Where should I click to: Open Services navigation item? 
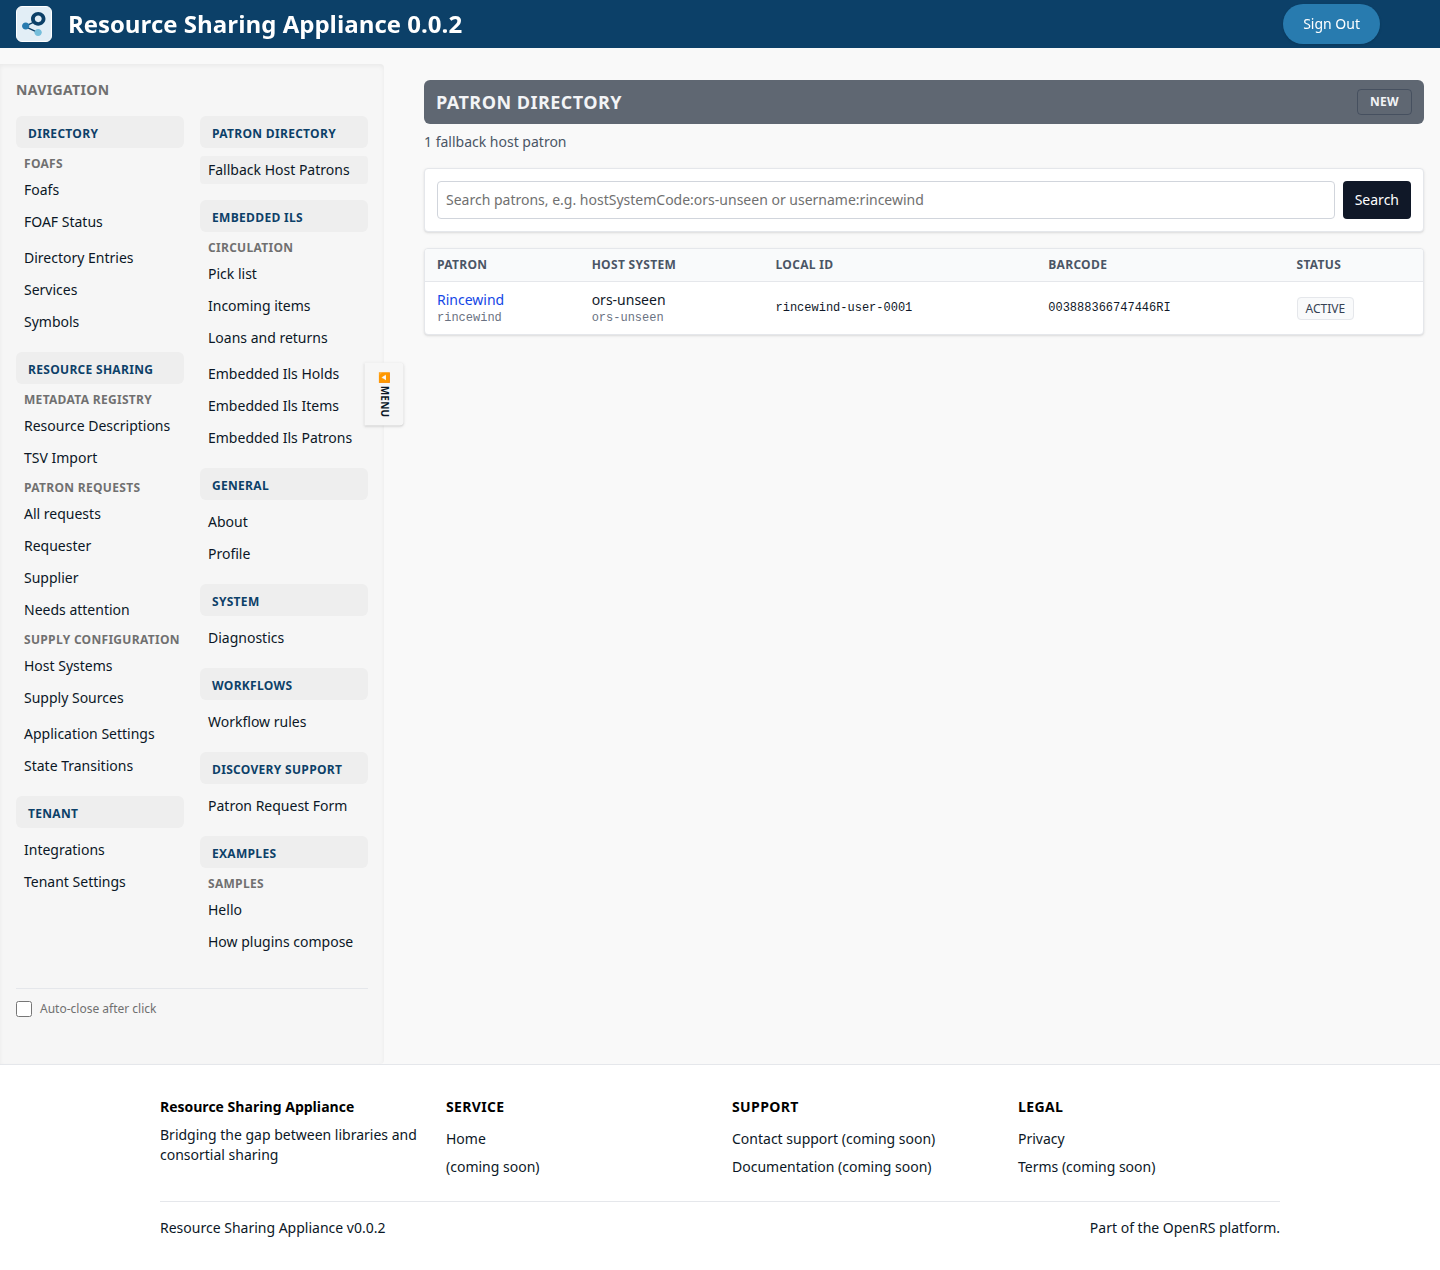point(51,290)
